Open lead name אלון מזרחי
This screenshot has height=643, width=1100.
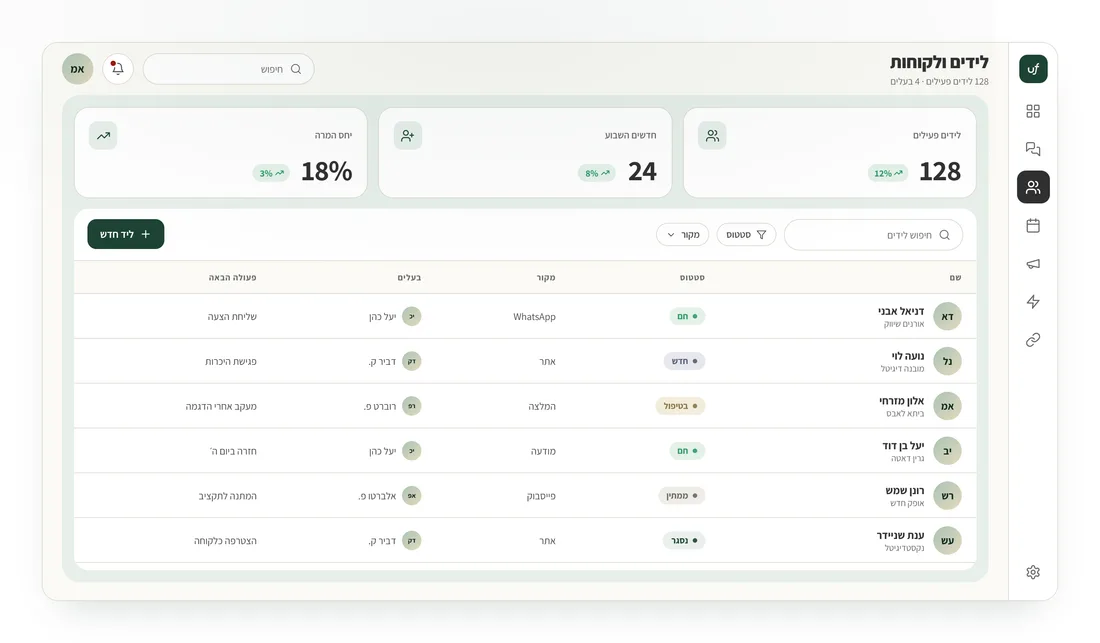[x=901, y=400]
